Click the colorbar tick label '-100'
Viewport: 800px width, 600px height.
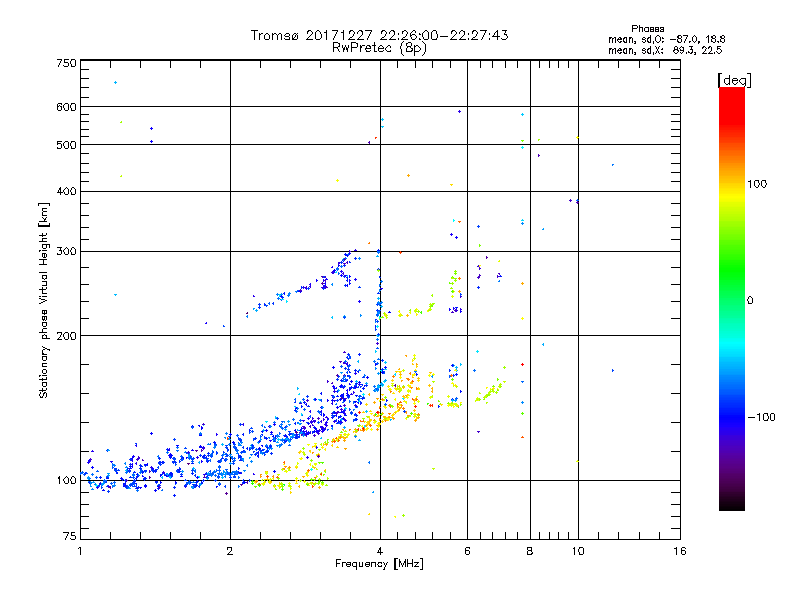click(x=761, y=417)
